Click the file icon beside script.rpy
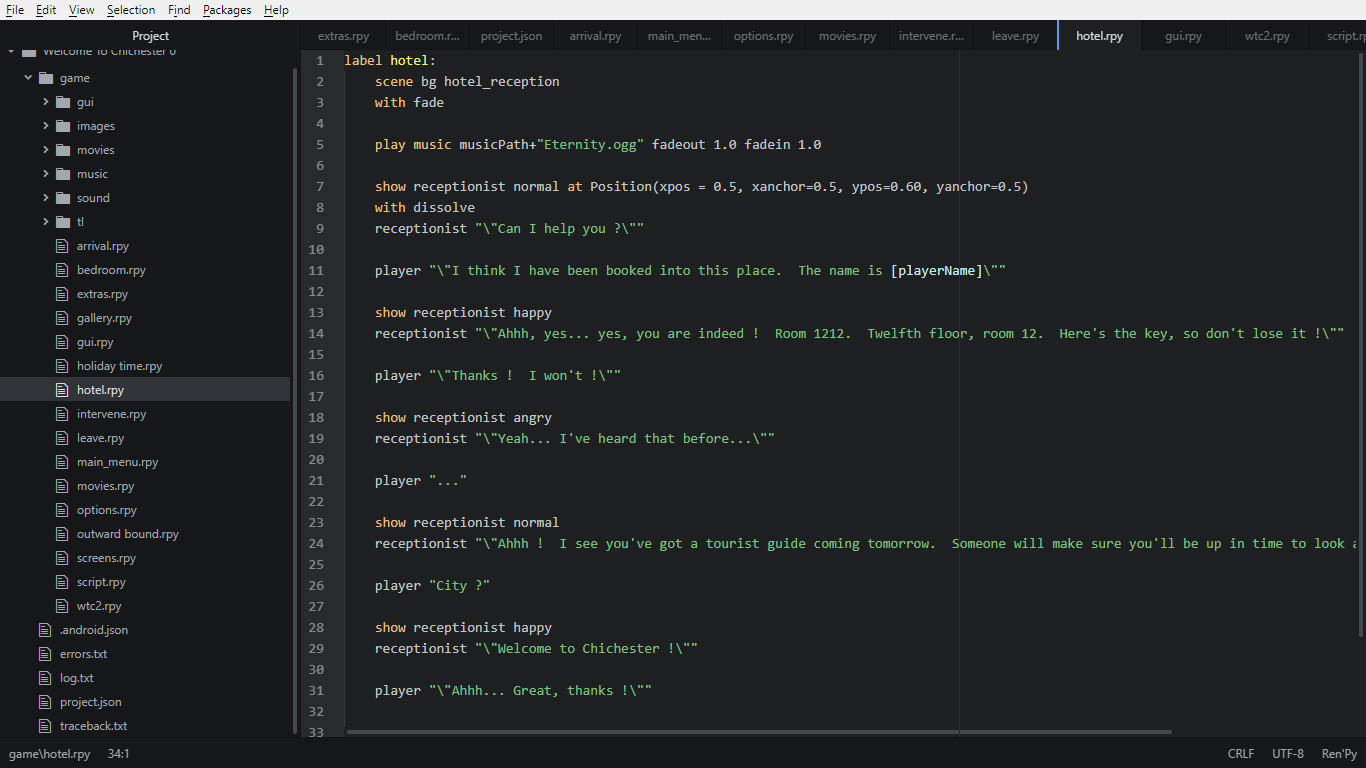Screen dimensions: 1366x768 point(61,581)
